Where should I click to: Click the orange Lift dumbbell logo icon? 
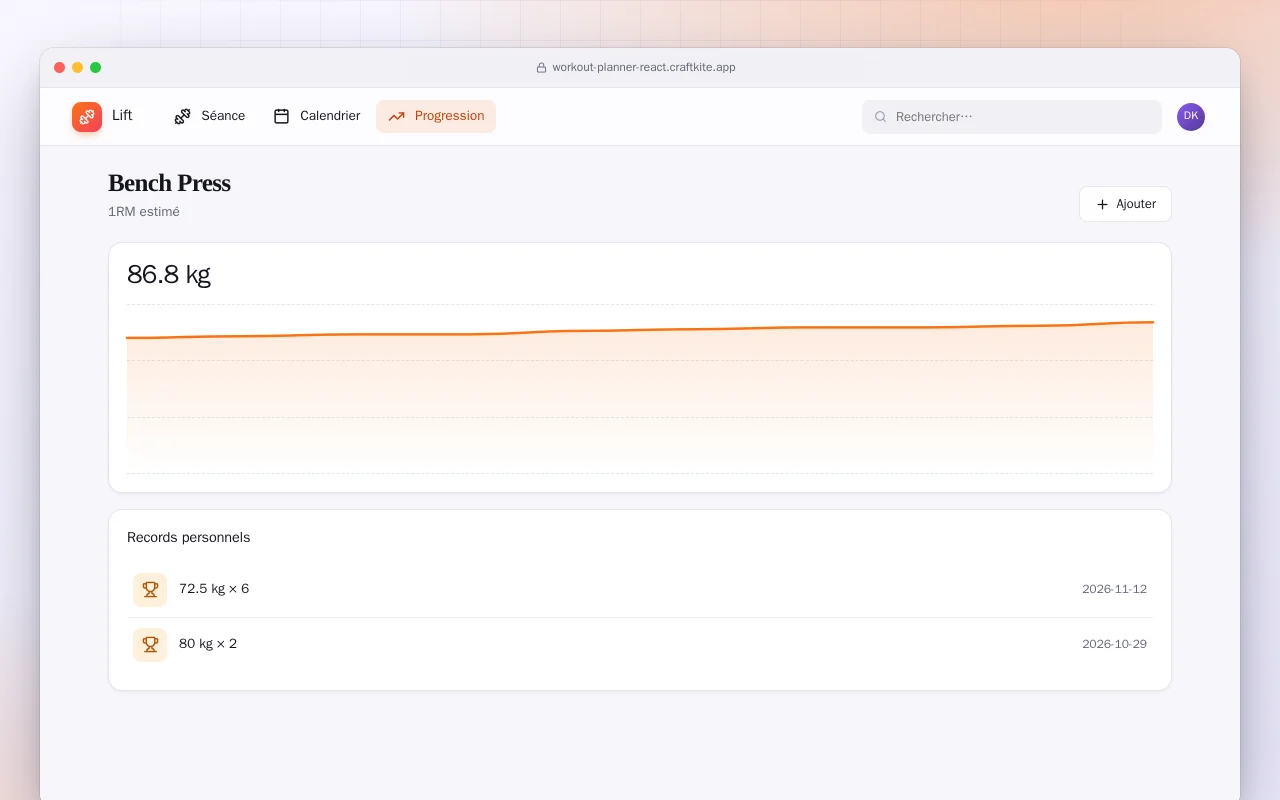(x=87, y=117)
